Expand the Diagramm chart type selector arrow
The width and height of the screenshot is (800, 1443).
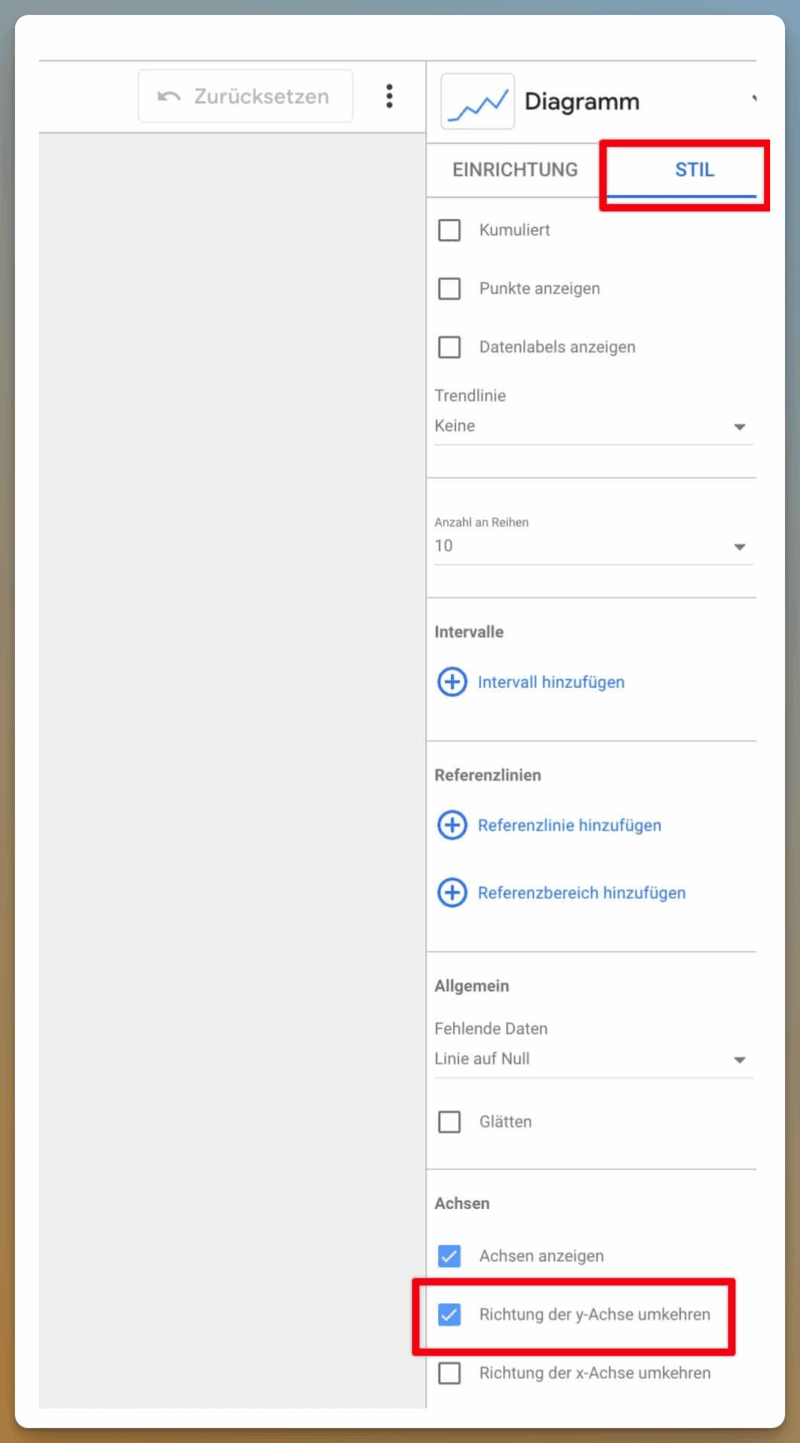pos(753,99)
